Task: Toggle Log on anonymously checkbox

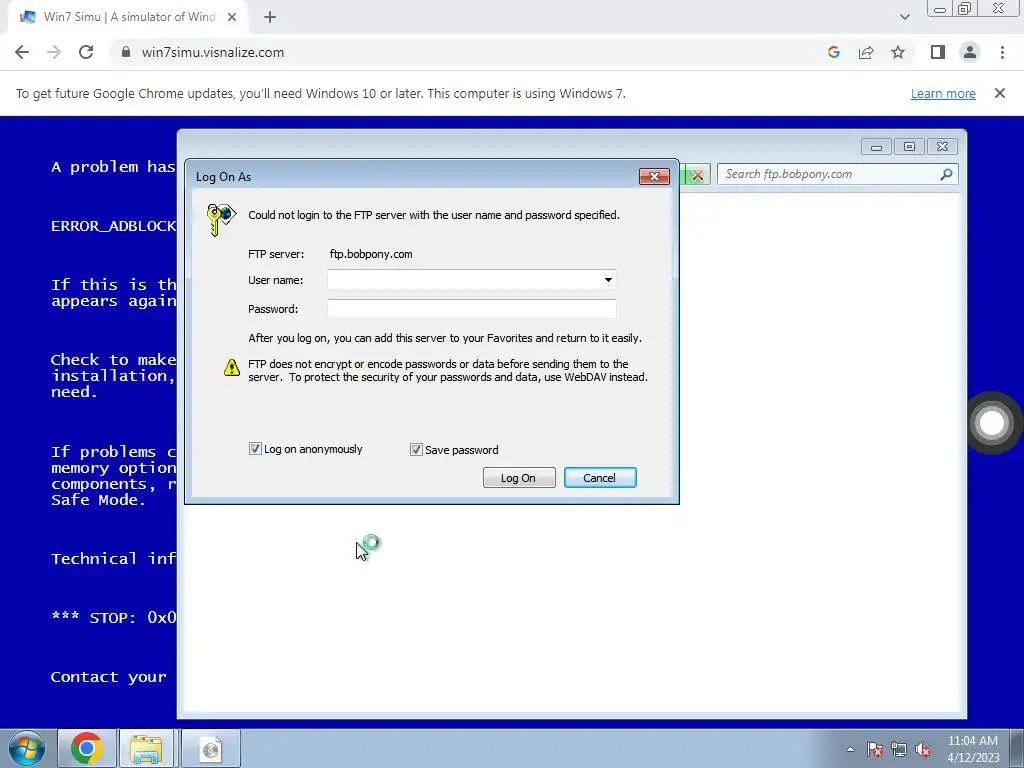Action: pyautogui.click(x=255, y=449)
